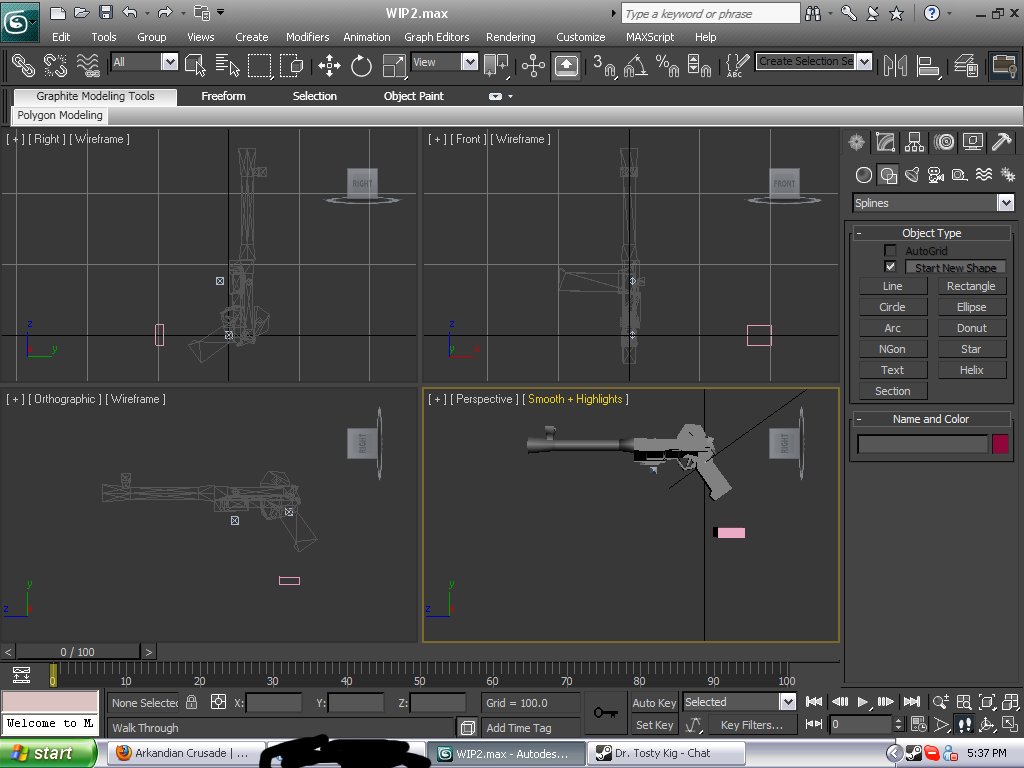Switch to the Freeform ribbon tab
This screenshot has width=1024, height=768.
click(x=223, y=96)
